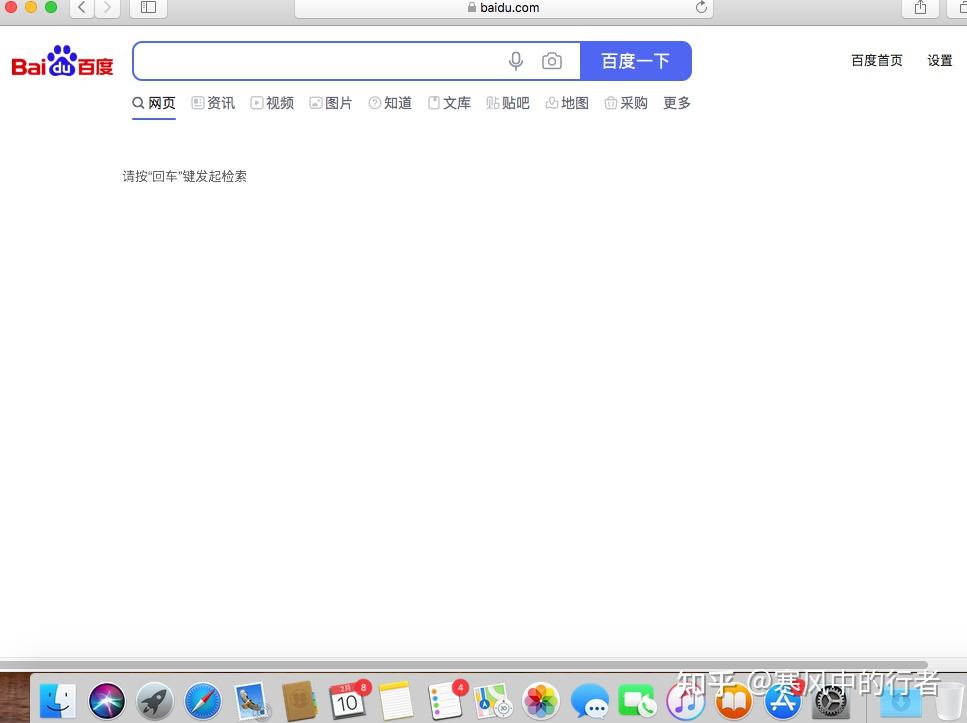967x723 pixels.
Task: Open the Trash in the Dock
Action: pos(948,701)
